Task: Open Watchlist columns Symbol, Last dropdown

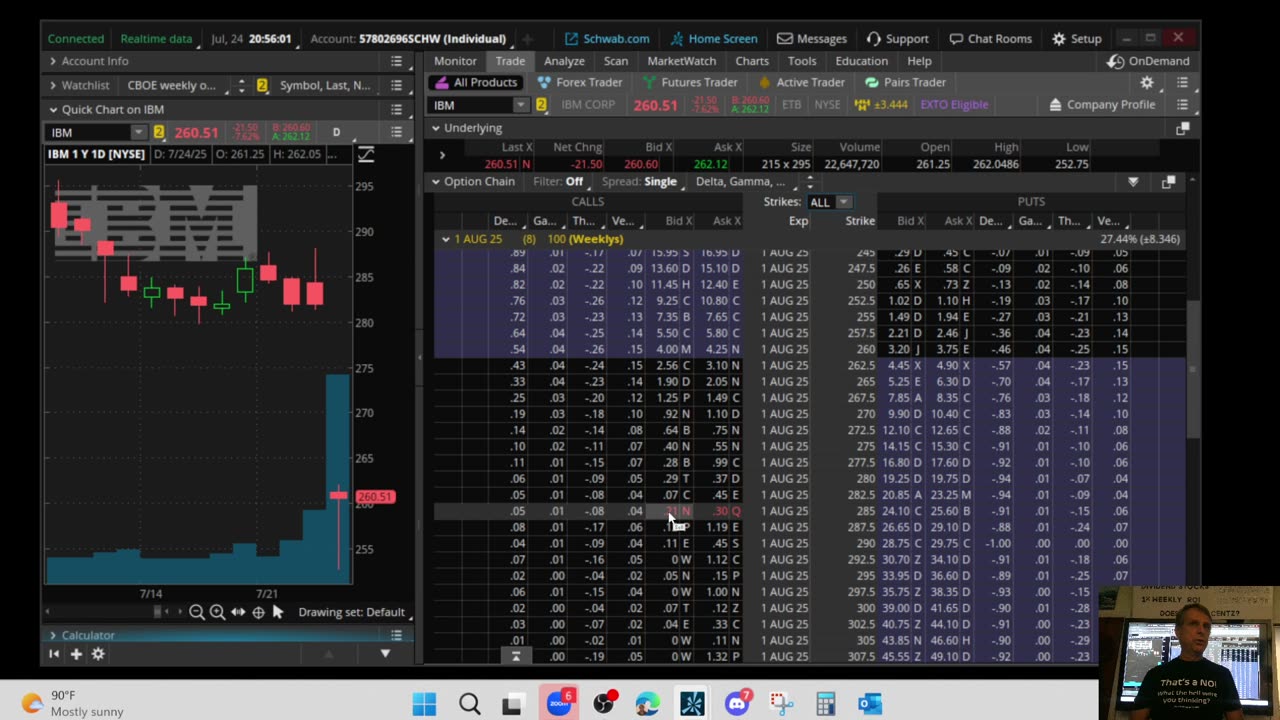Action: click(x=328, y=85)
